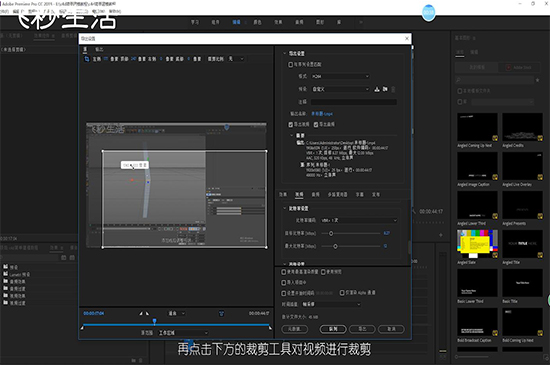Enable set start timecode checkbox

click(x=283, y=293)
